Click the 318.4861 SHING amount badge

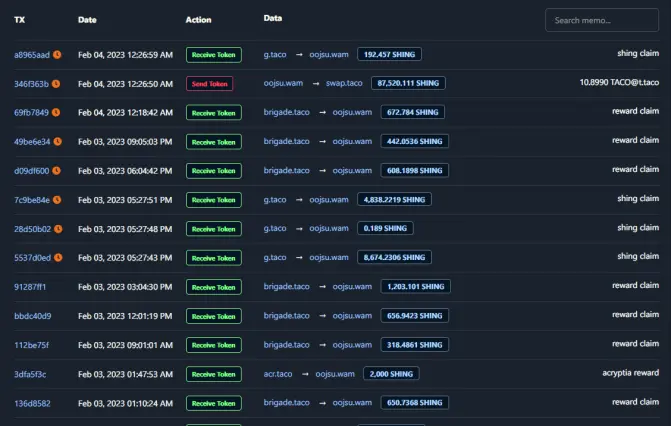coord(415,345)
